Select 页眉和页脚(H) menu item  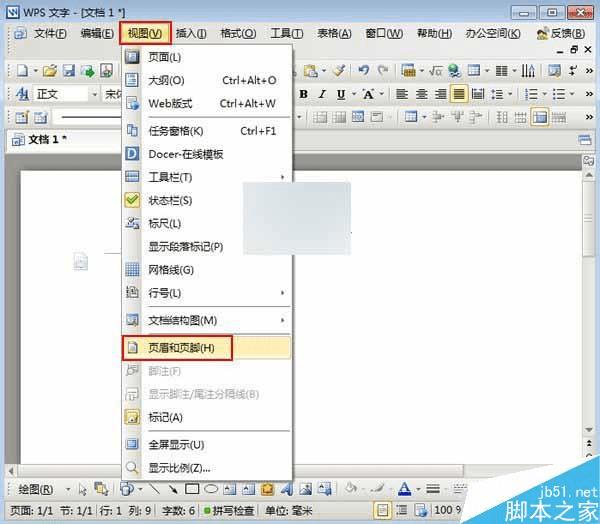[208, 348]
